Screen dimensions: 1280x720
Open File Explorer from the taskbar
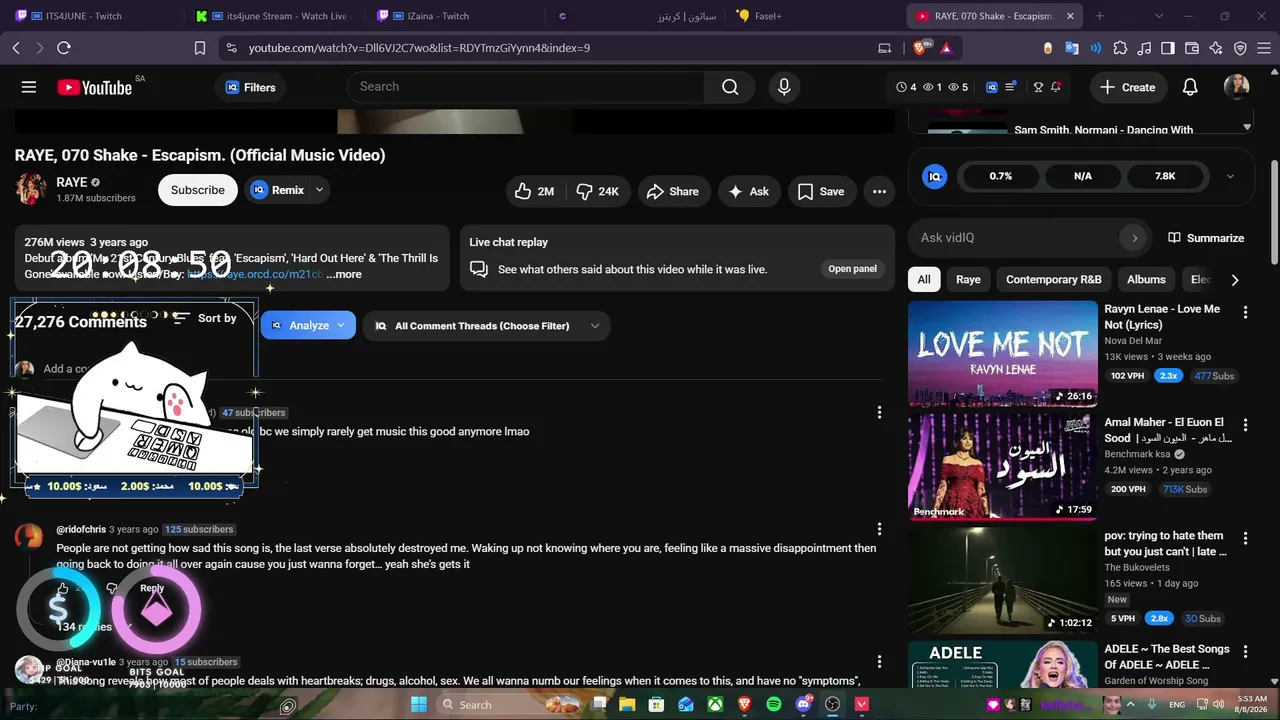[627, 705]
